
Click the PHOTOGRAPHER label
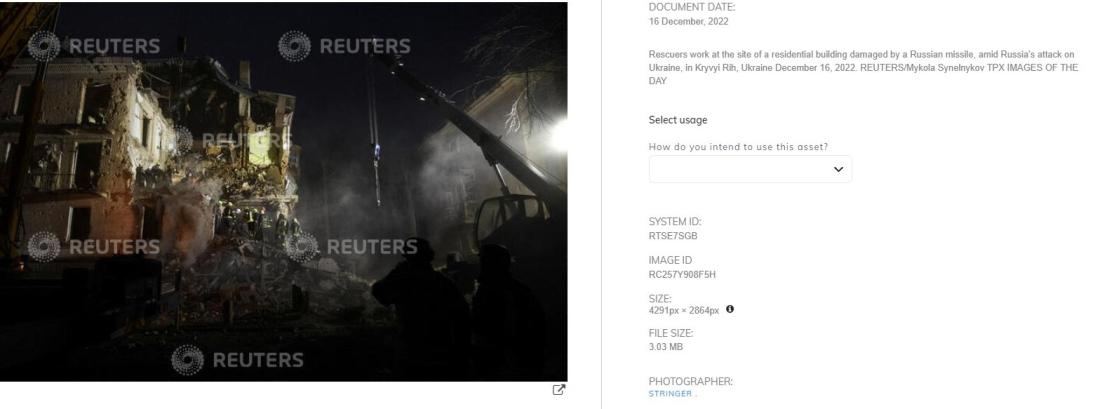coord(690,382)
